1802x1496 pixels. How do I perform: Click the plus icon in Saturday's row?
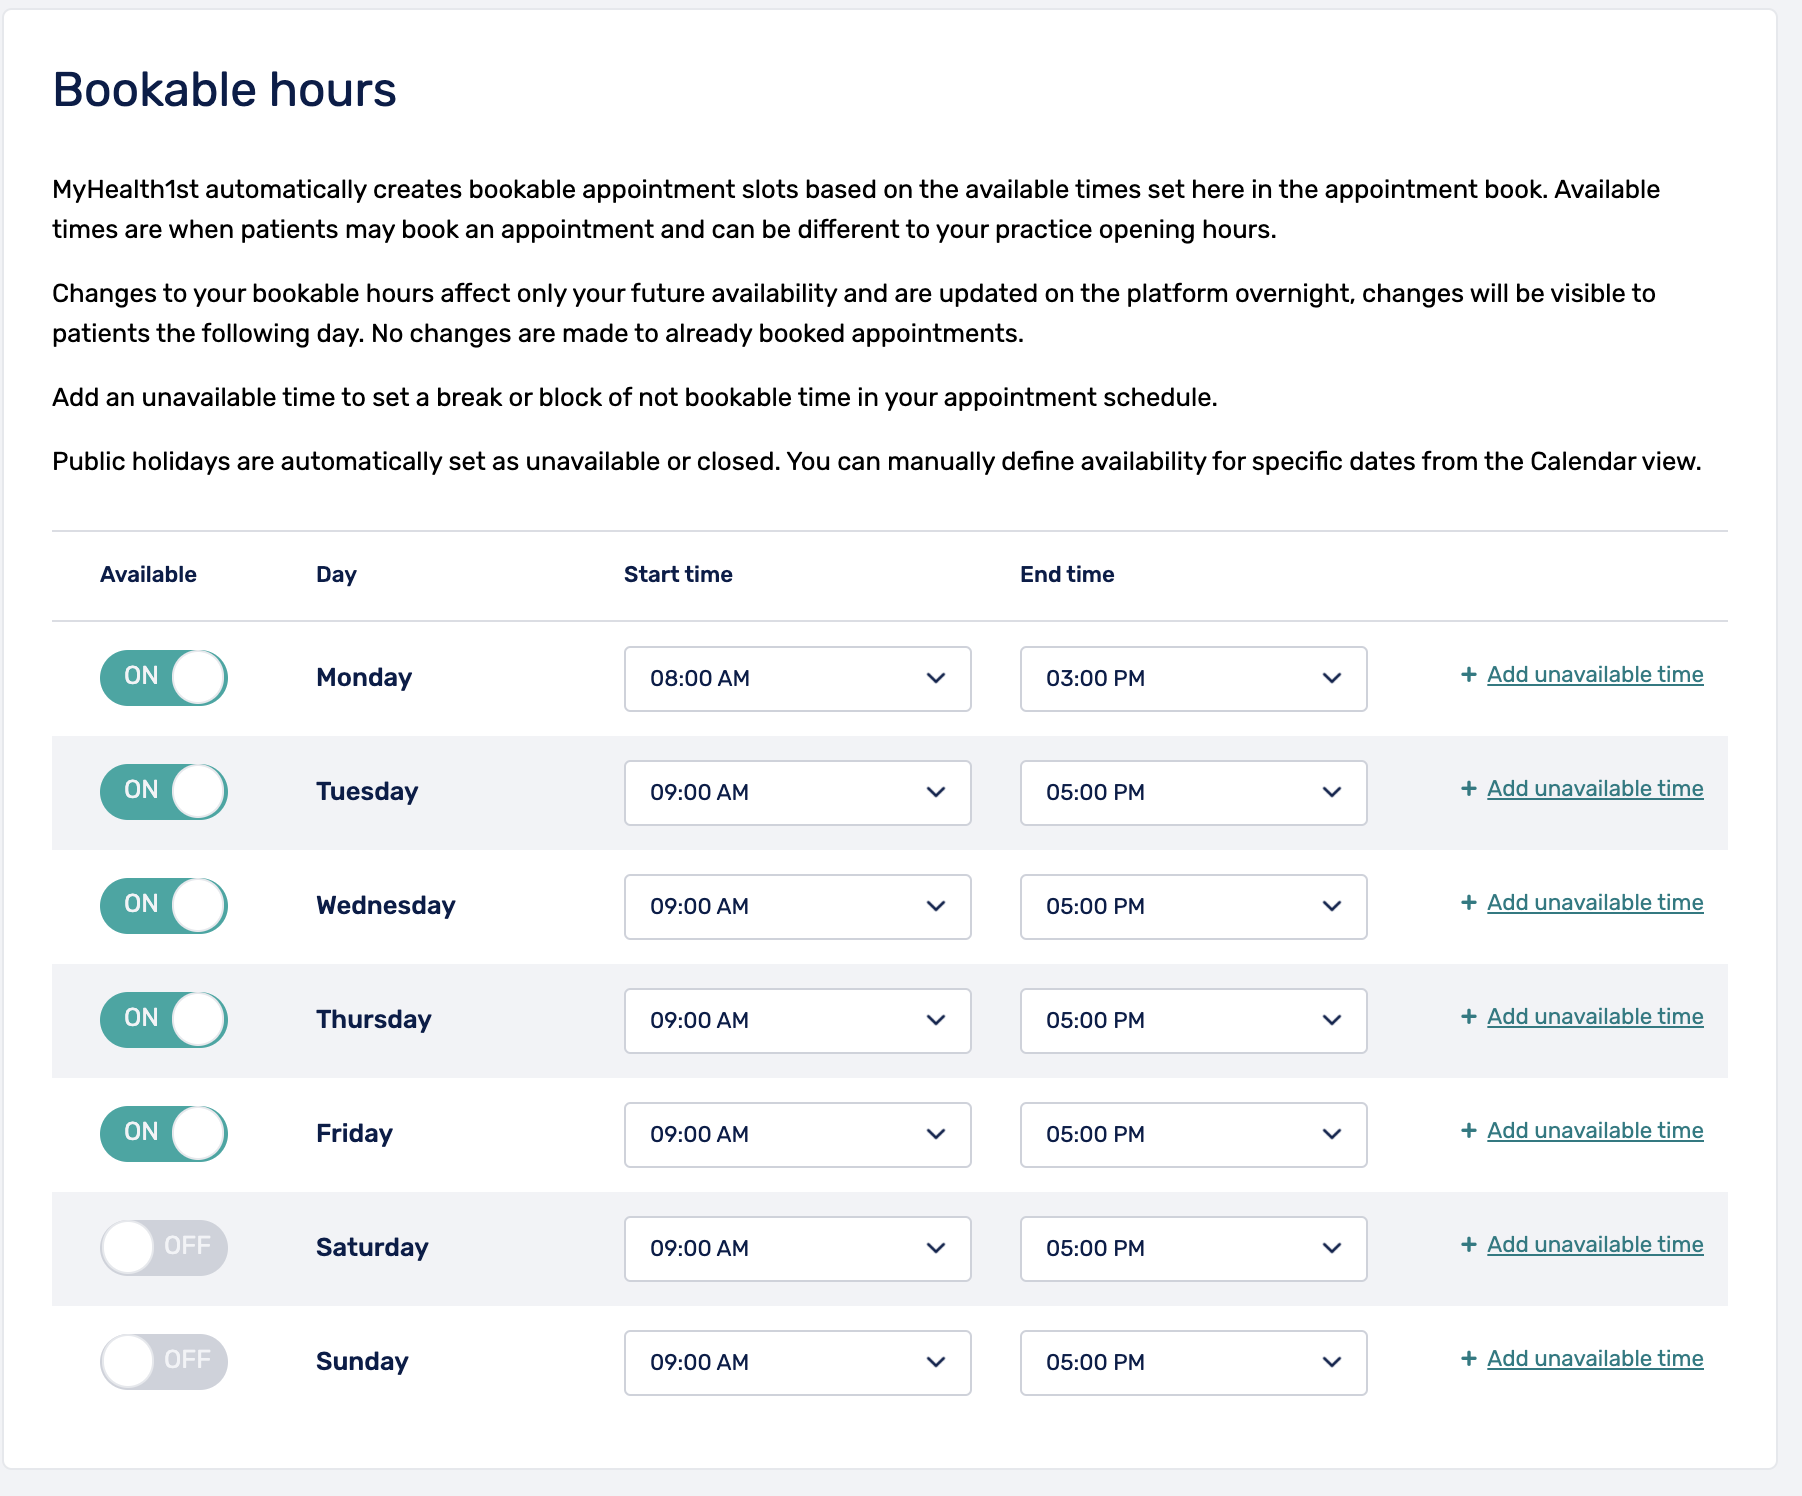[1468, 1245]
